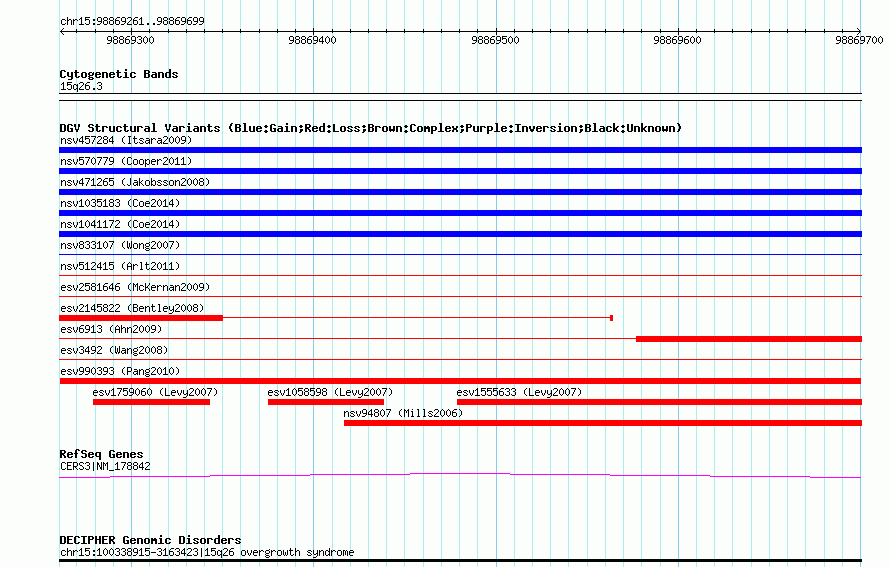Open the nsv833107 (Wong2007) label
Image resolution: width=890 pixels, height=567 pixels.
pyautogui.click(x=120, y=245)
